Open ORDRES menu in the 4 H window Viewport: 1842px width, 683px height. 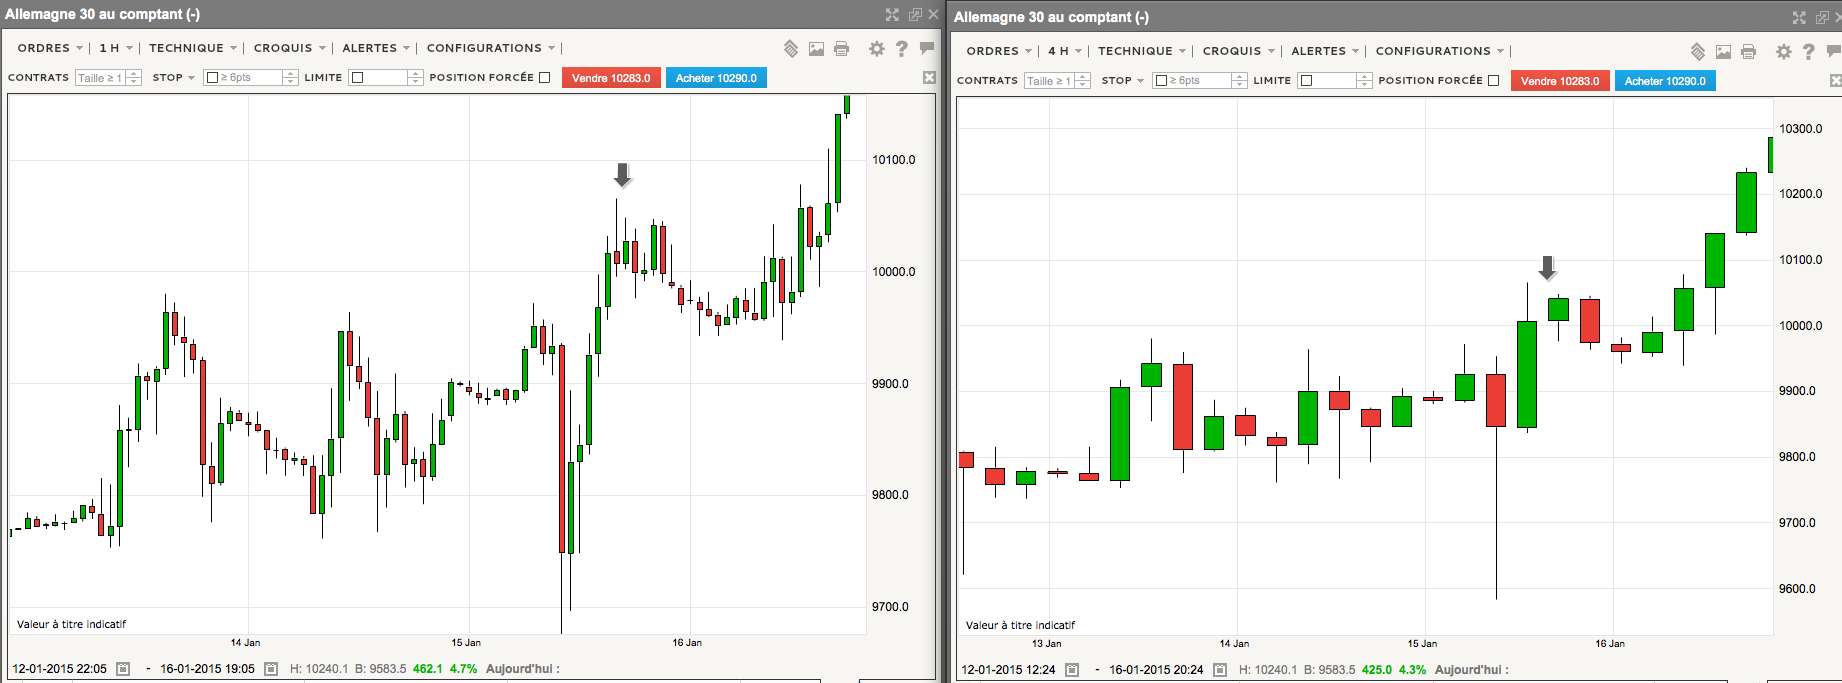pos(999,51)
